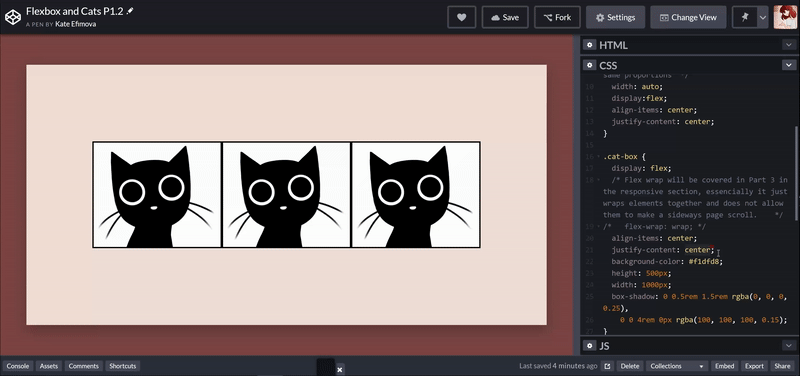Click the 'flex-wrap: wrap;' commented line
This screenshot has width=800, height=376.
[655, 227]
